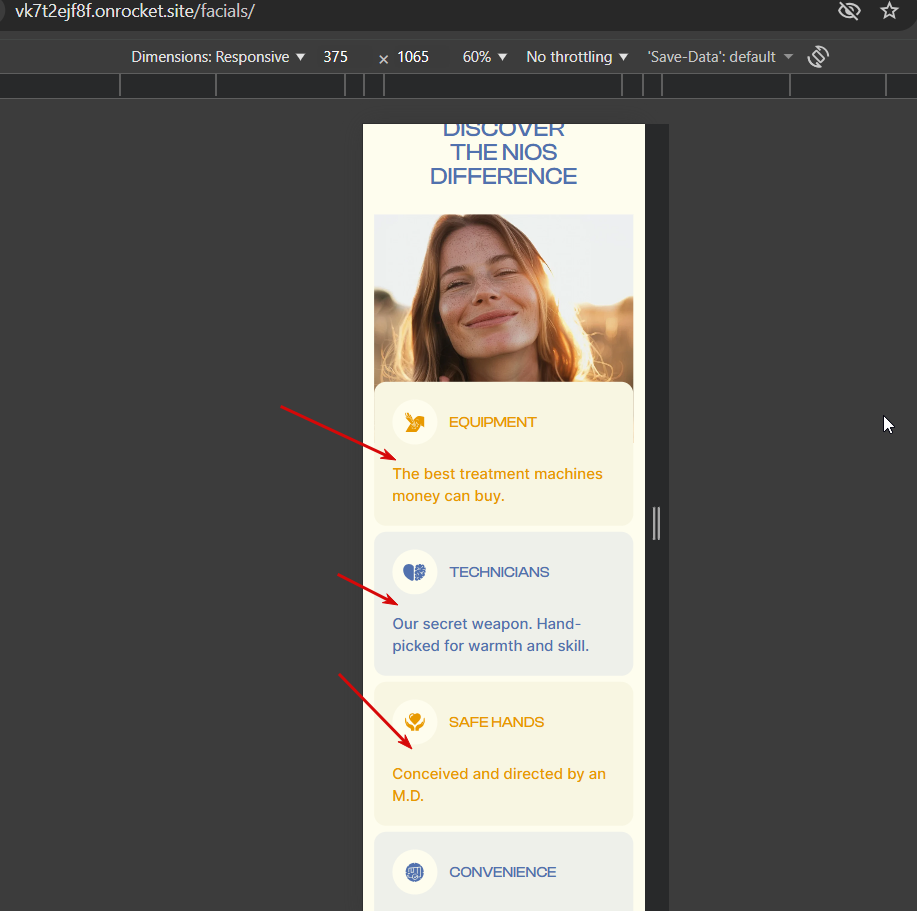Click the viewport width field showing 375
Screen dimensions: 917x911
[x=336, y=57]
